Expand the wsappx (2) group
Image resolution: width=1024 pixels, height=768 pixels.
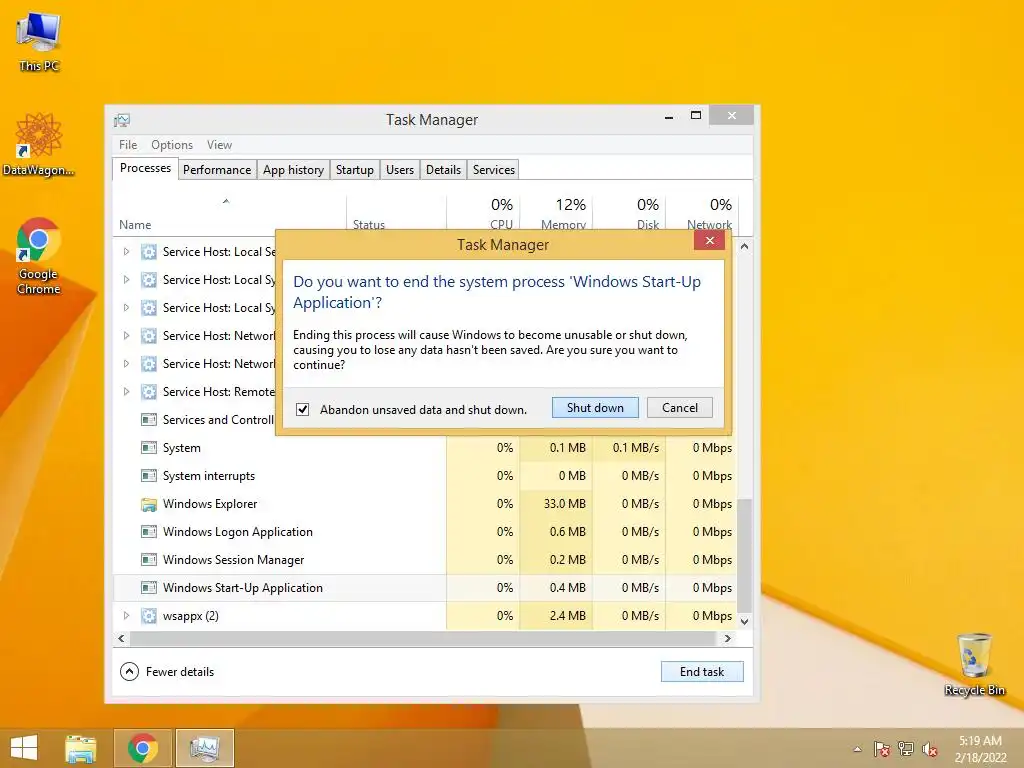pos(126,616)
